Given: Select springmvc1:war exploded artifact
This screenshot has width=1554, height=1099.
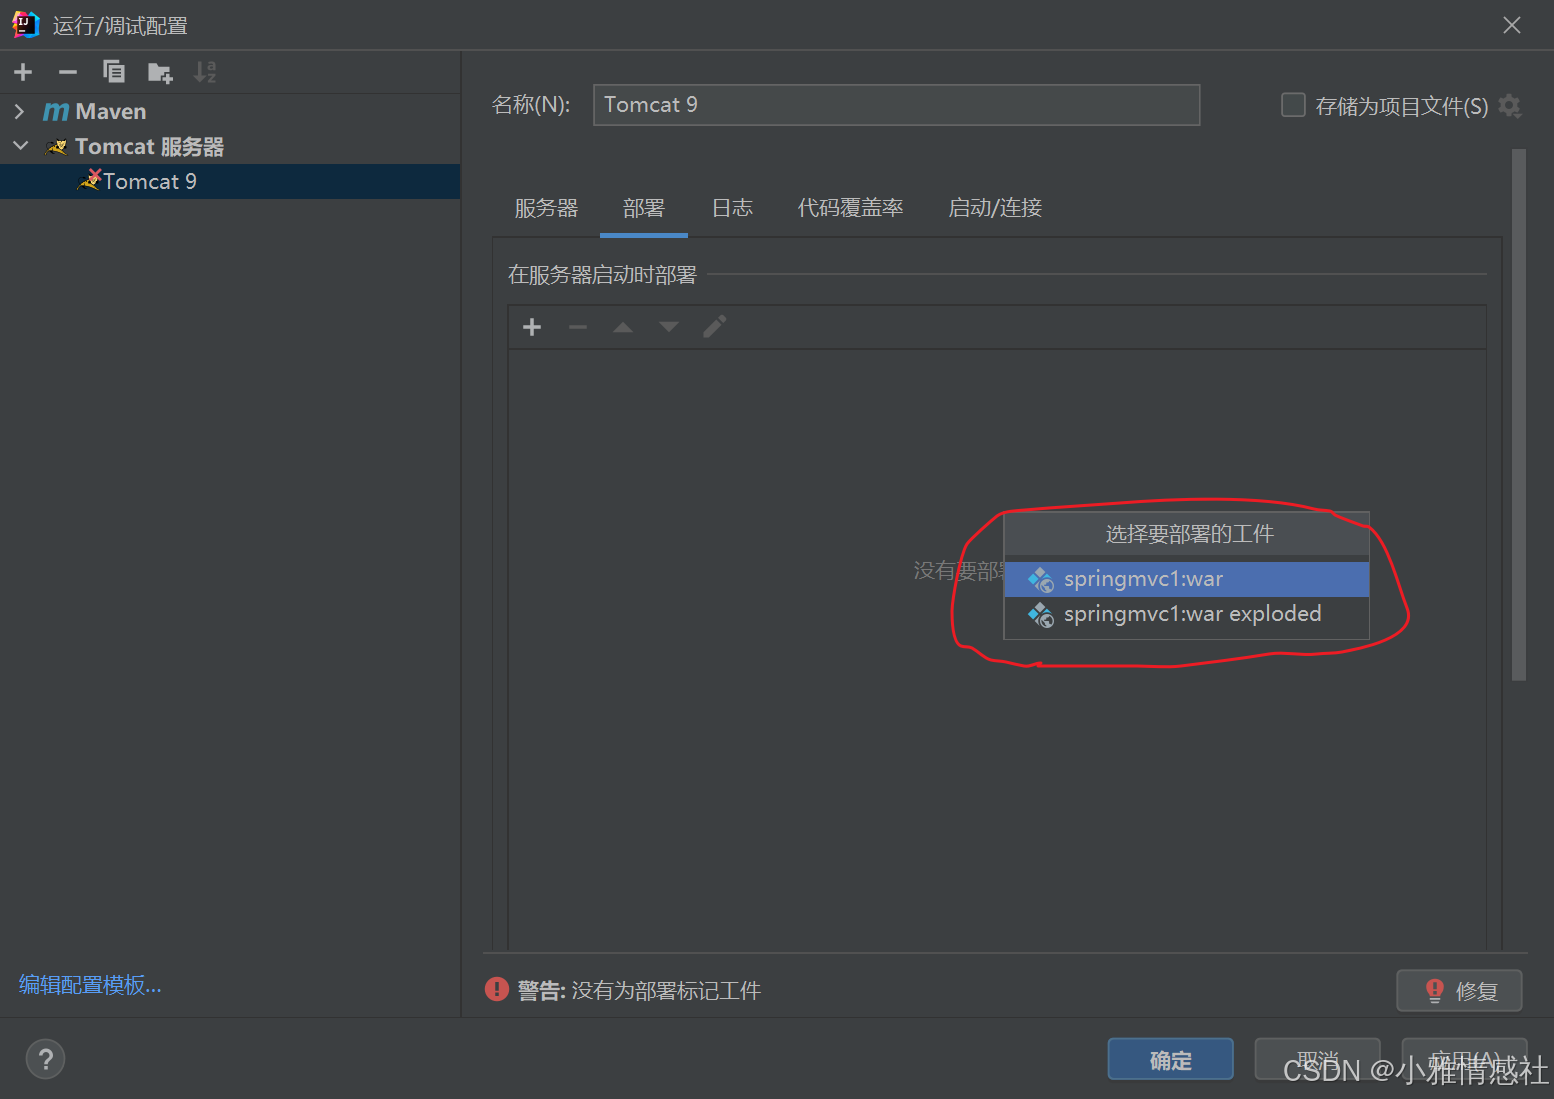Looking at the screenshot, I should point(1187,614).
